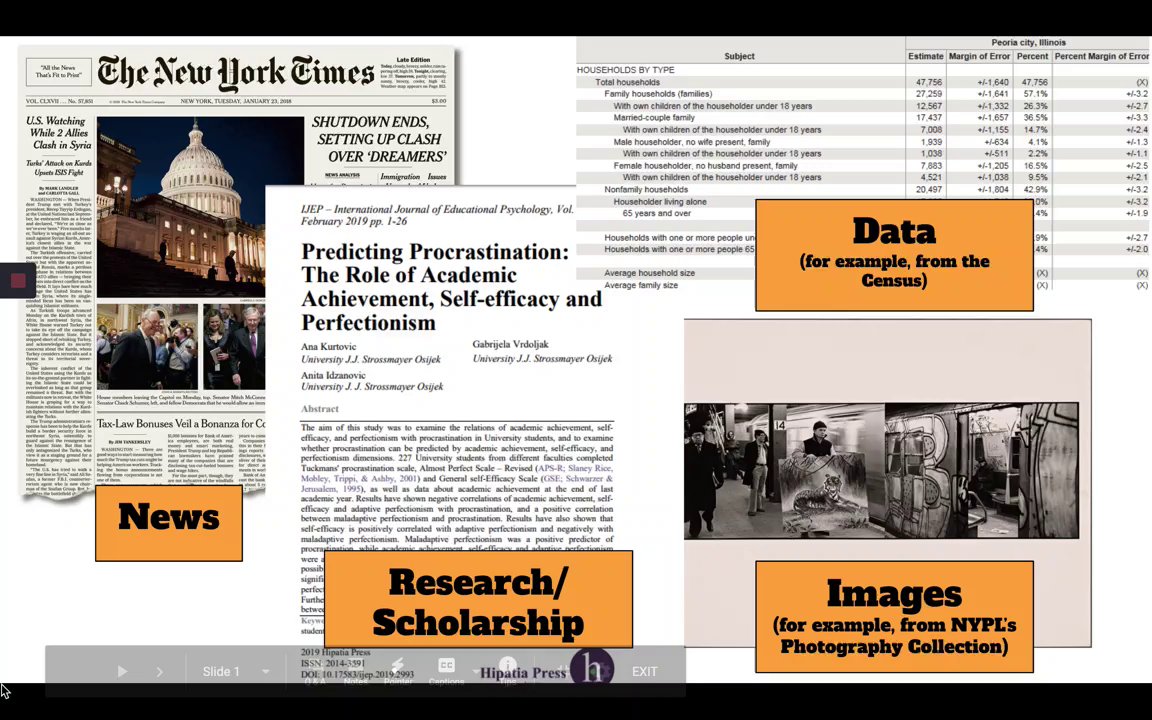Click the red record indicator on the left edge
1152x720 pixels.
18,280
